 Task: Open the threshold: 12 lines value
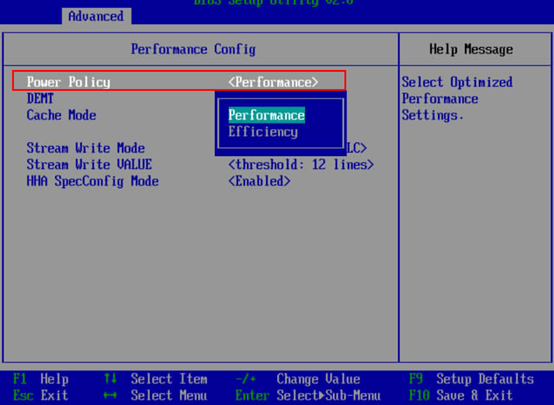301,165
